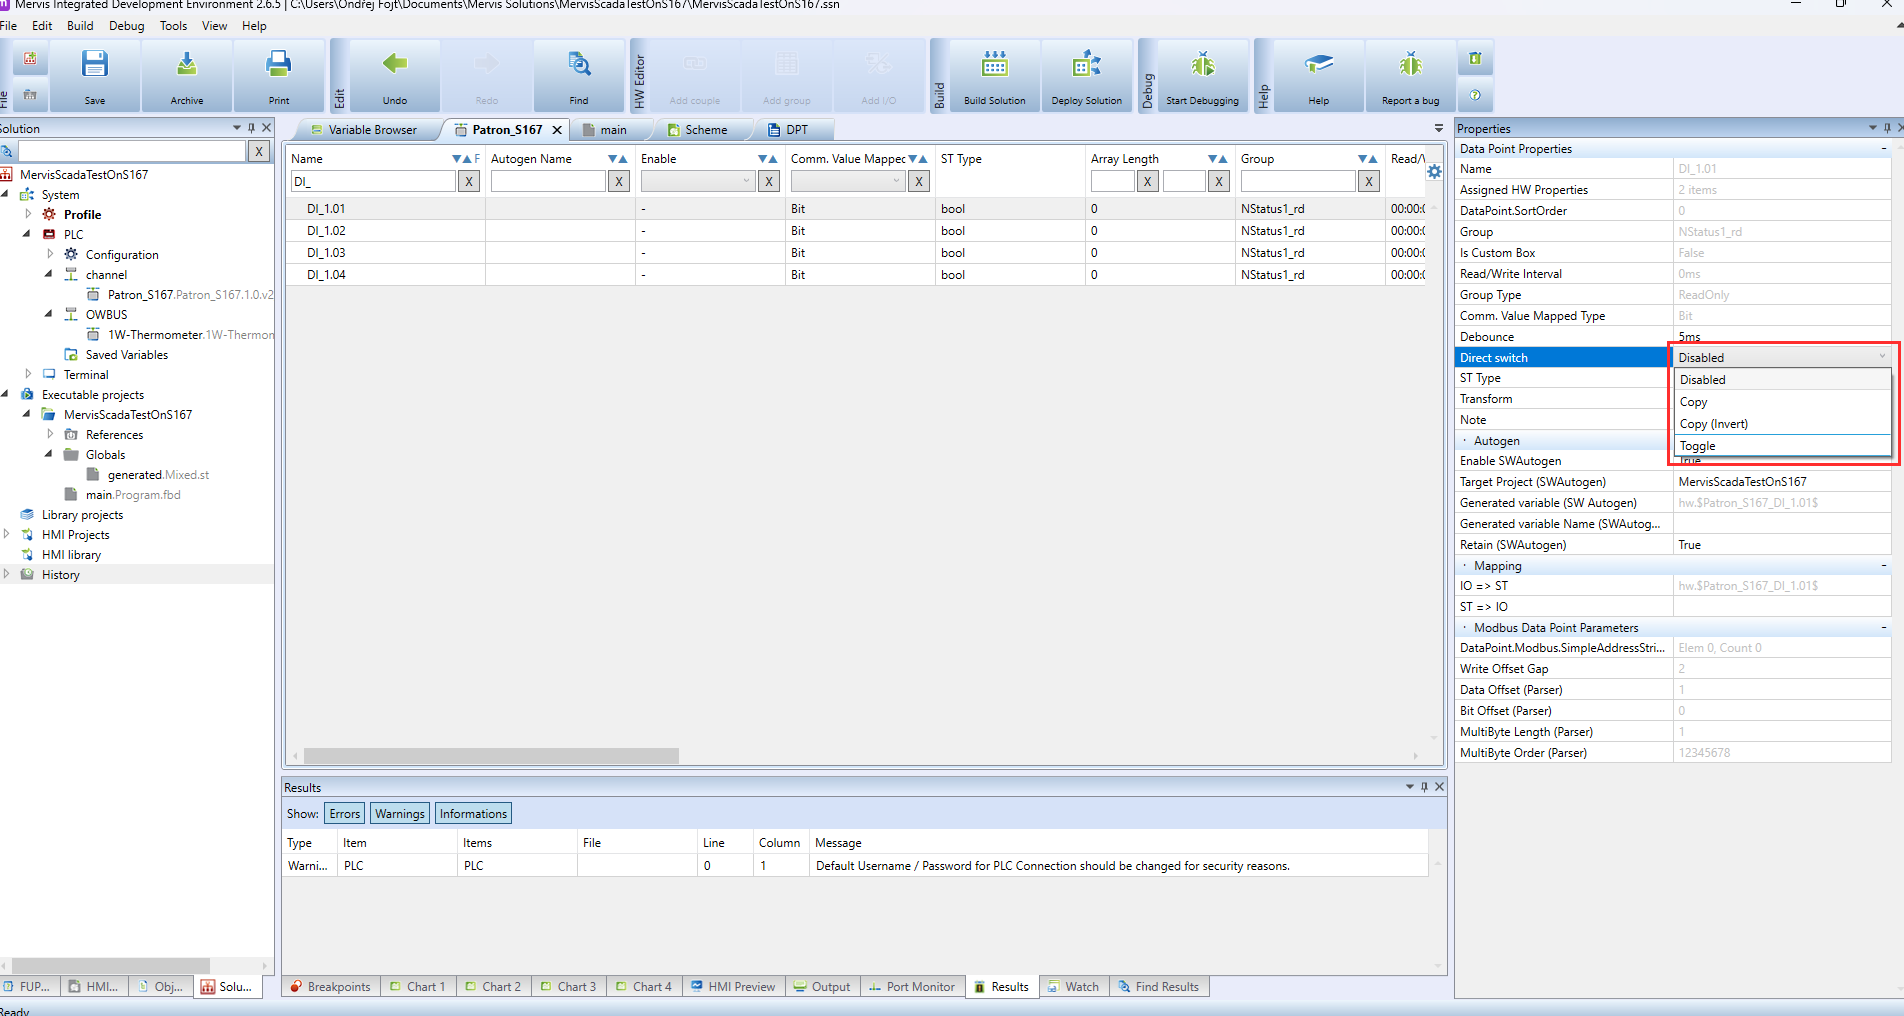
Task: Expand the HMI Projects tree node
Action: pos(7,534)
